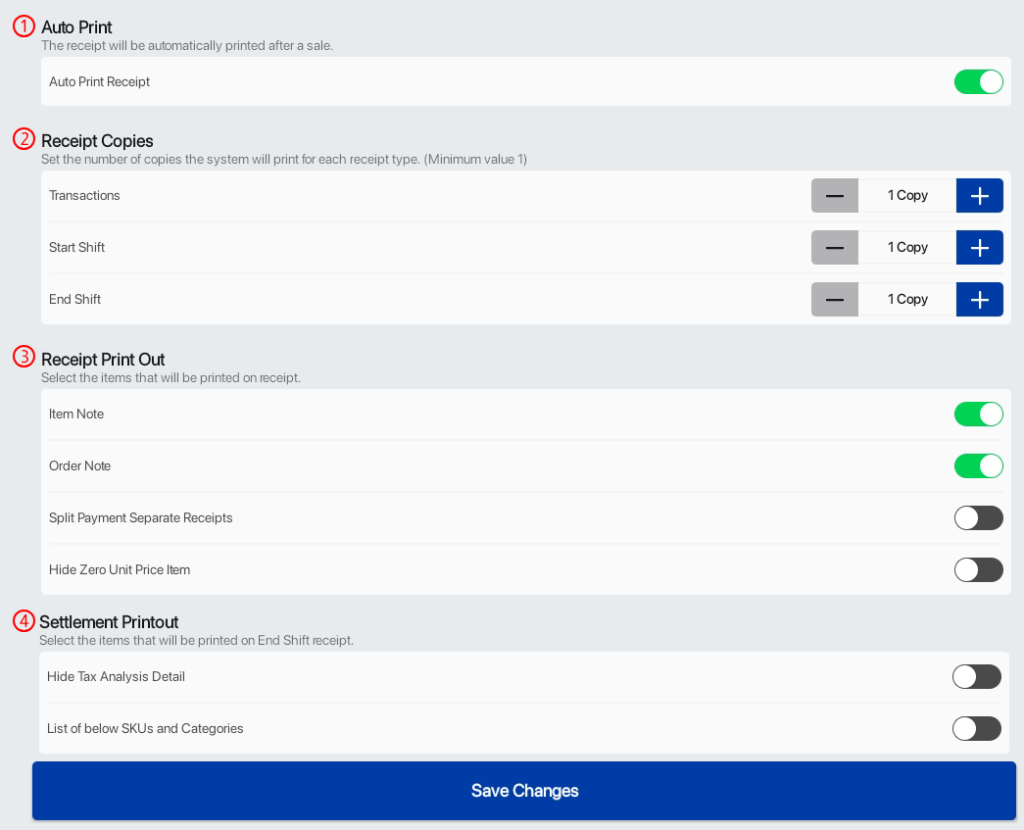The width and height of the screenshot is (1024, 830).
Task: Increase the Start Shift copy count
Action: tap(979, 247)
